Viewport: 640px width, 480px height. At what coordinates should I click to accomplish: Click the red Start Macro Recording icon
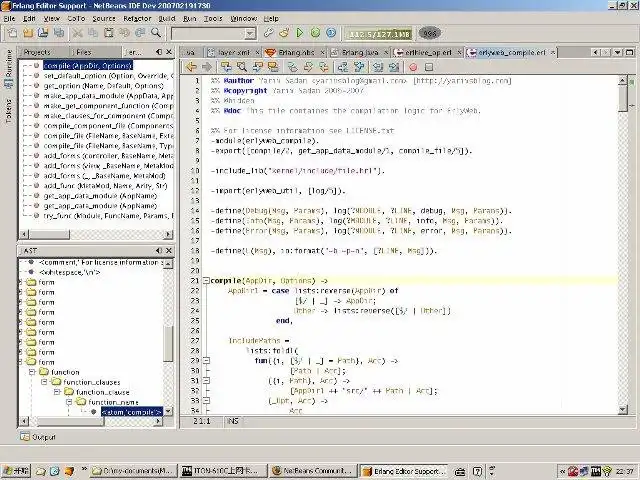(413, 67)
